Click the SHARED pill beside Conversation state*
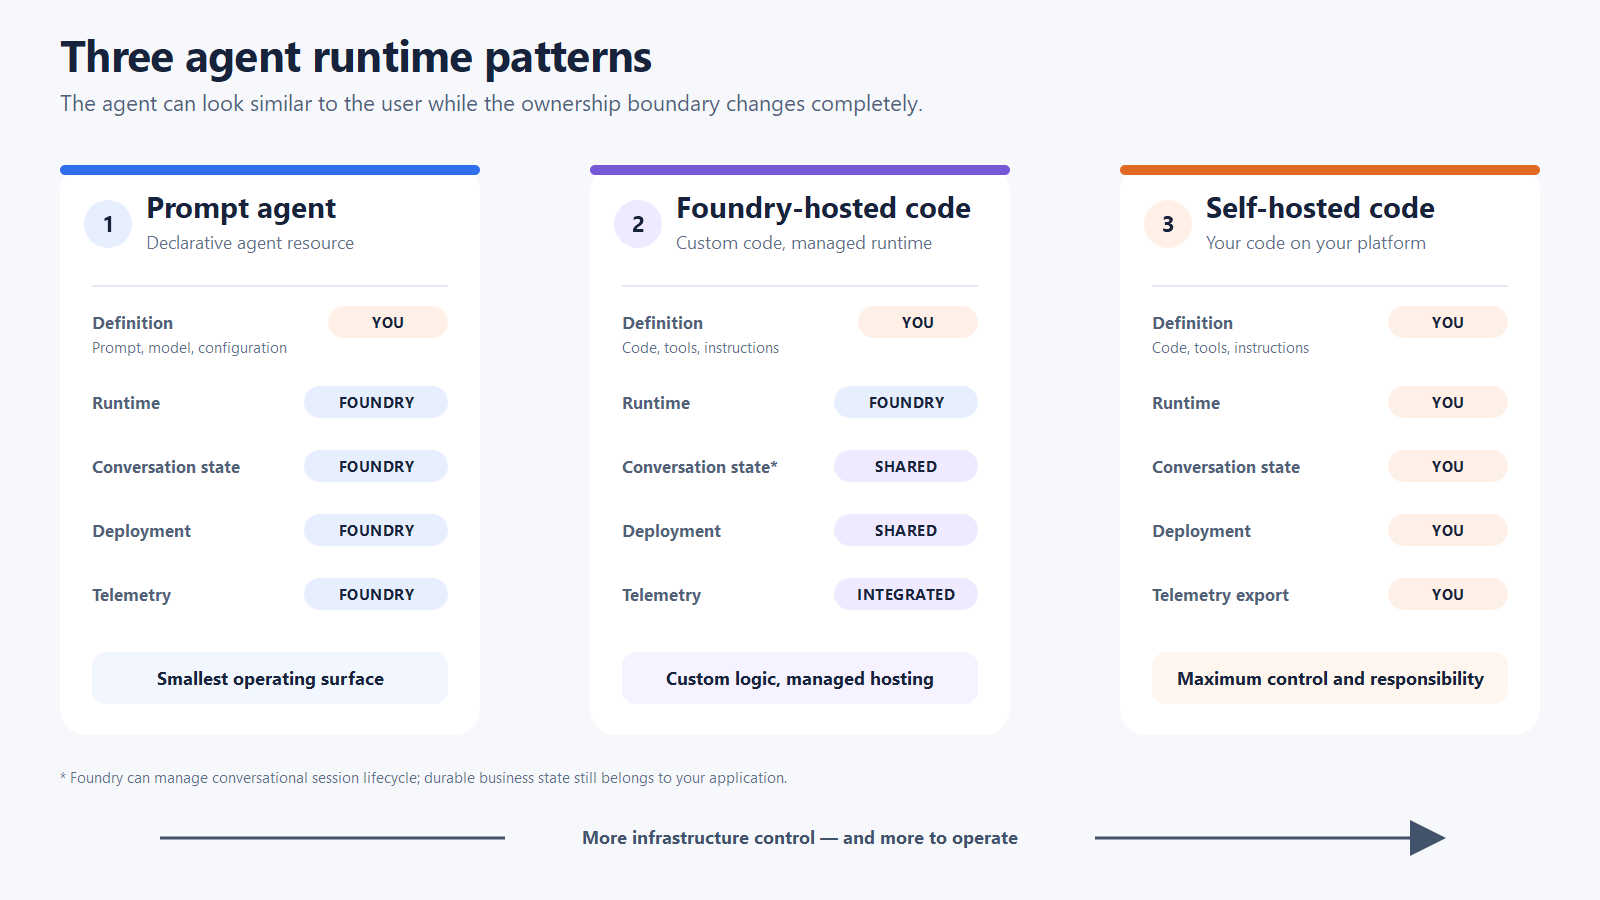 (906, 466)
